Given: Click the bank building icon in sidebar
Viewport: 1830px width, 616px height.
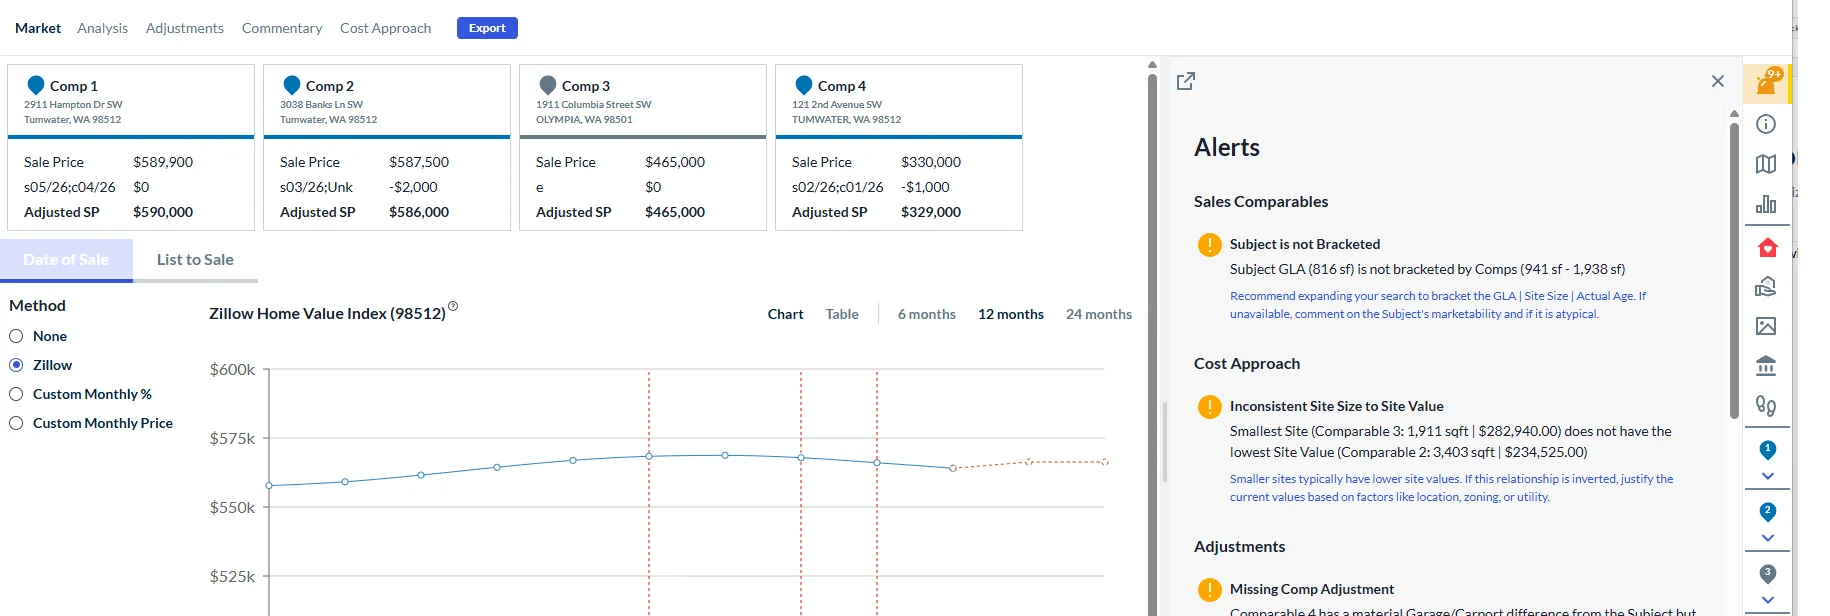Looking at the screenshot, I should tap(1766, 366).
